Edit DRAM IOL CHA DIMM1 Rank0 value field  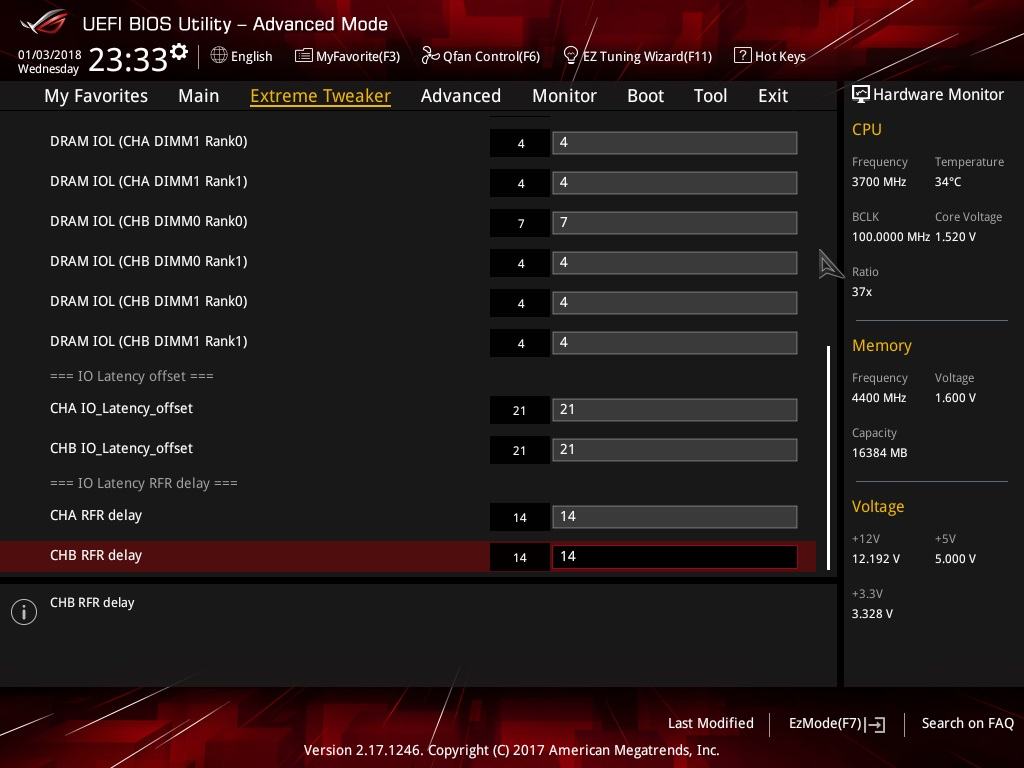[675, 143]
